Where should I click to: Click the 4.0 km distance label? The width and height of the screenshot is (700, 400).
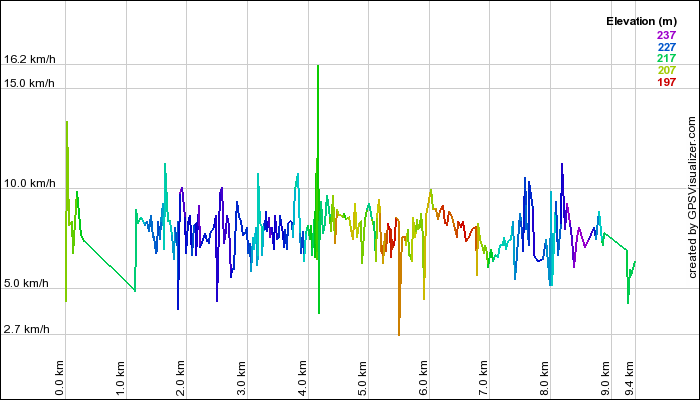(x=302, y=378)
